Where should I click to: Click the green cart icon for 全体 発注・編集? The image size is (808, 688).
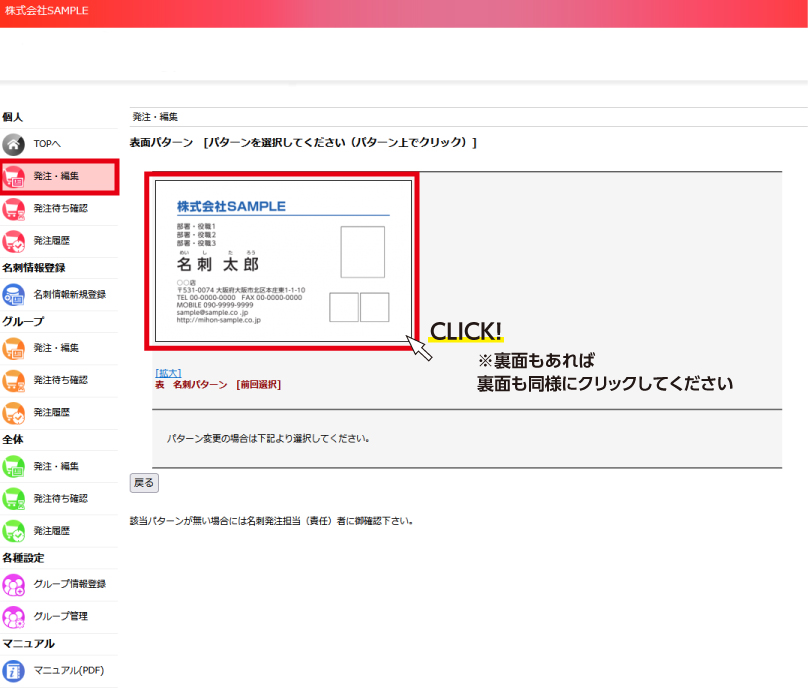(x=14, y=466)
